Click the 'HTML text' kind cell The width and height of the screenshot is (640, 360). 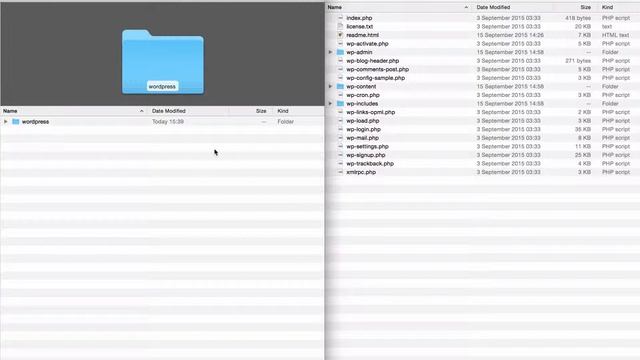click(x=616, y=35)
